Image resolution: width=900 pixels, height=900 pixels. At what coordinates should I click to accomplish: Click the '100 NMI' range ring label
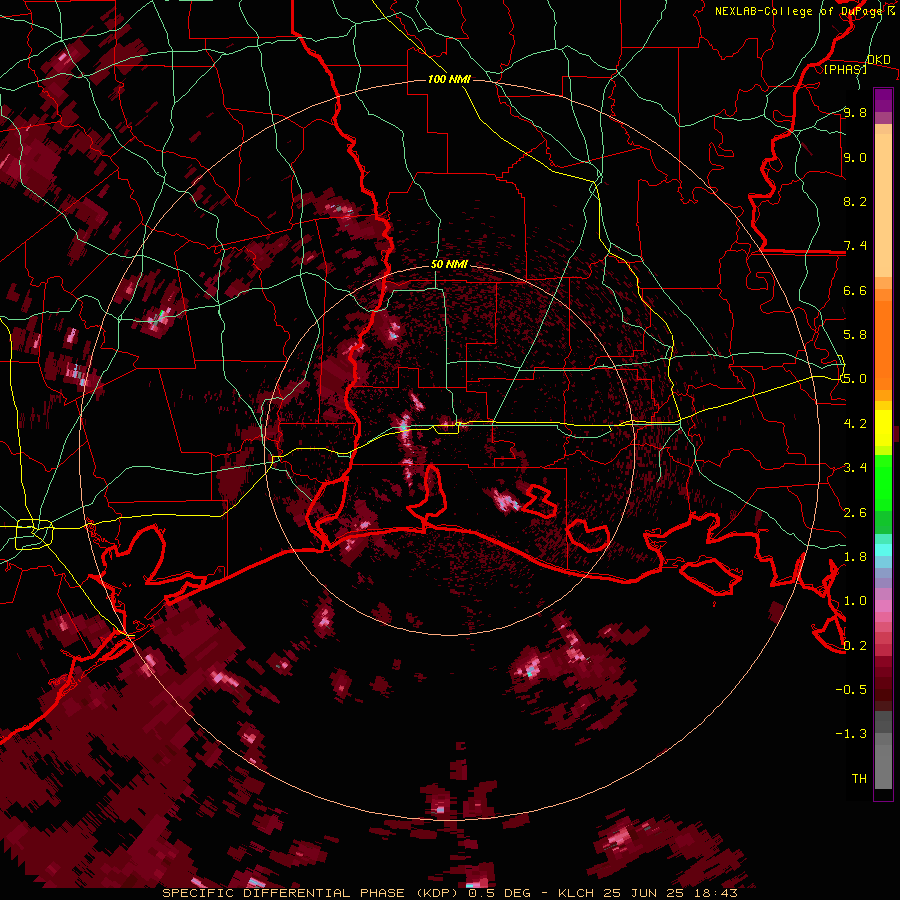pos(449,79)
